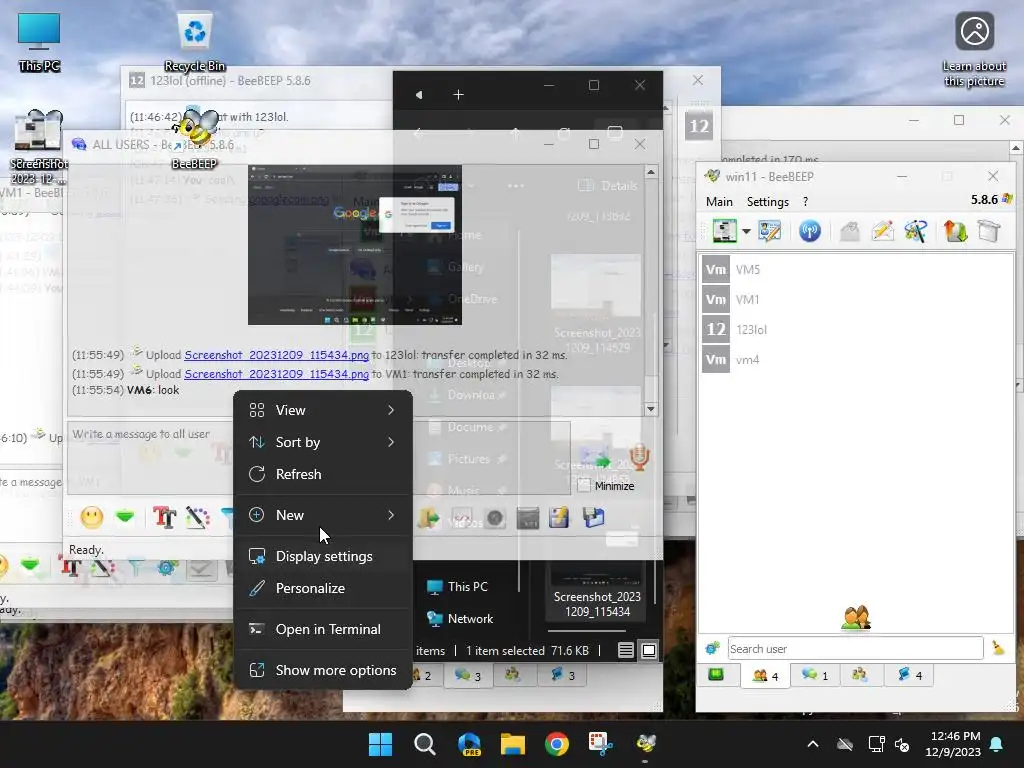Expand the View submenu in the context menu
Viewport: 1024px width, 768px height.
pyautogui.click(x=323, y=410)
